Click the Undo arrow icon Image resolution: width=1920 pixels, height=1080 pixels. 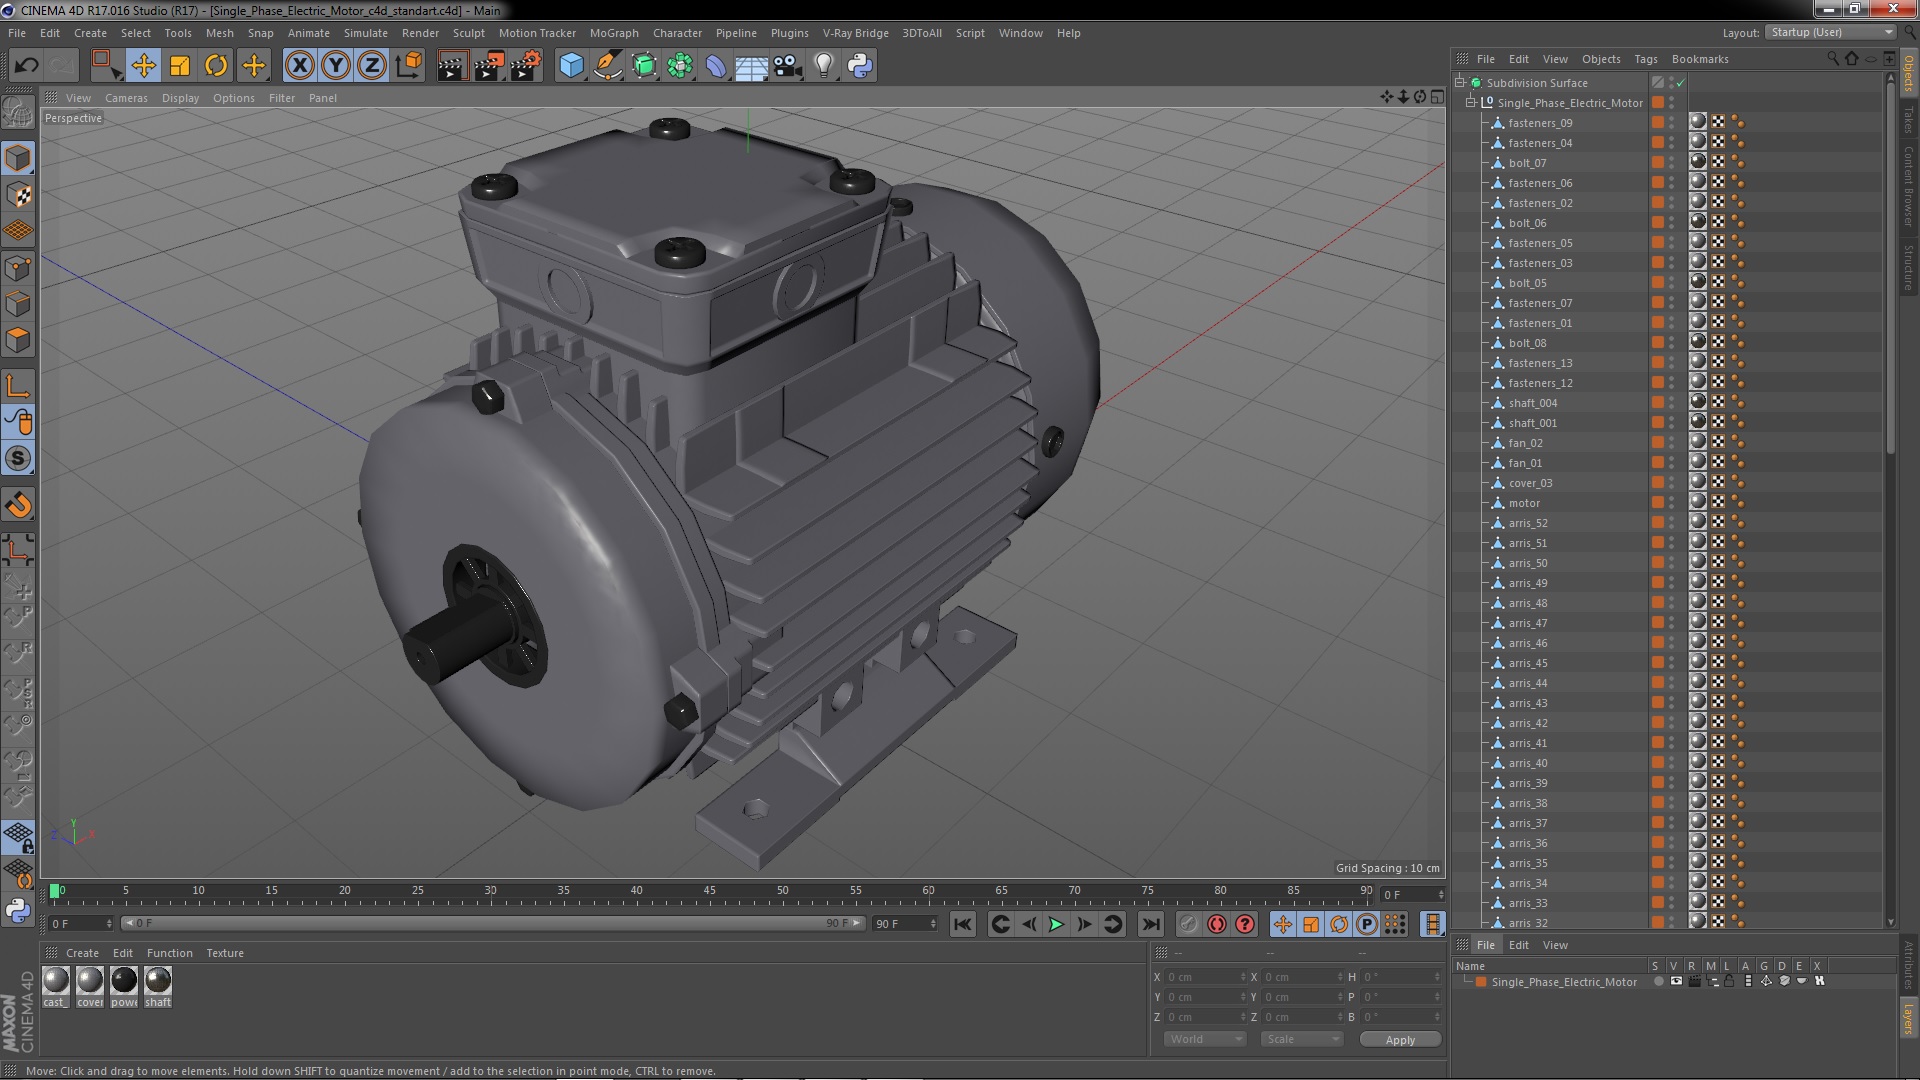pos(26,66)
